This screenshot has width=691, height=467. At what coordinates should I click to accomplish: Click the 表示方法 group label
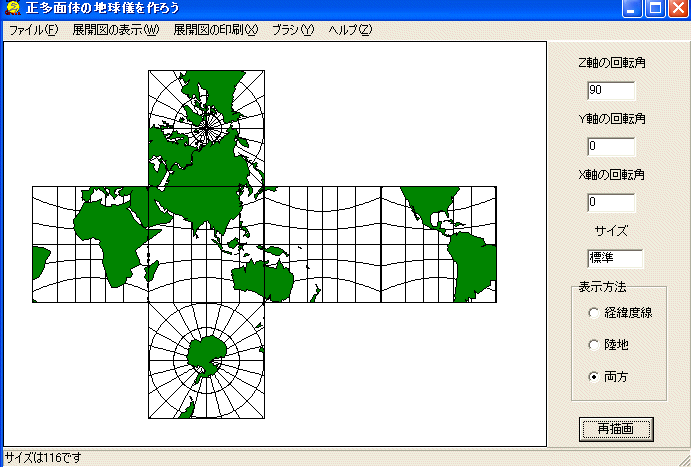click(602, 287)
